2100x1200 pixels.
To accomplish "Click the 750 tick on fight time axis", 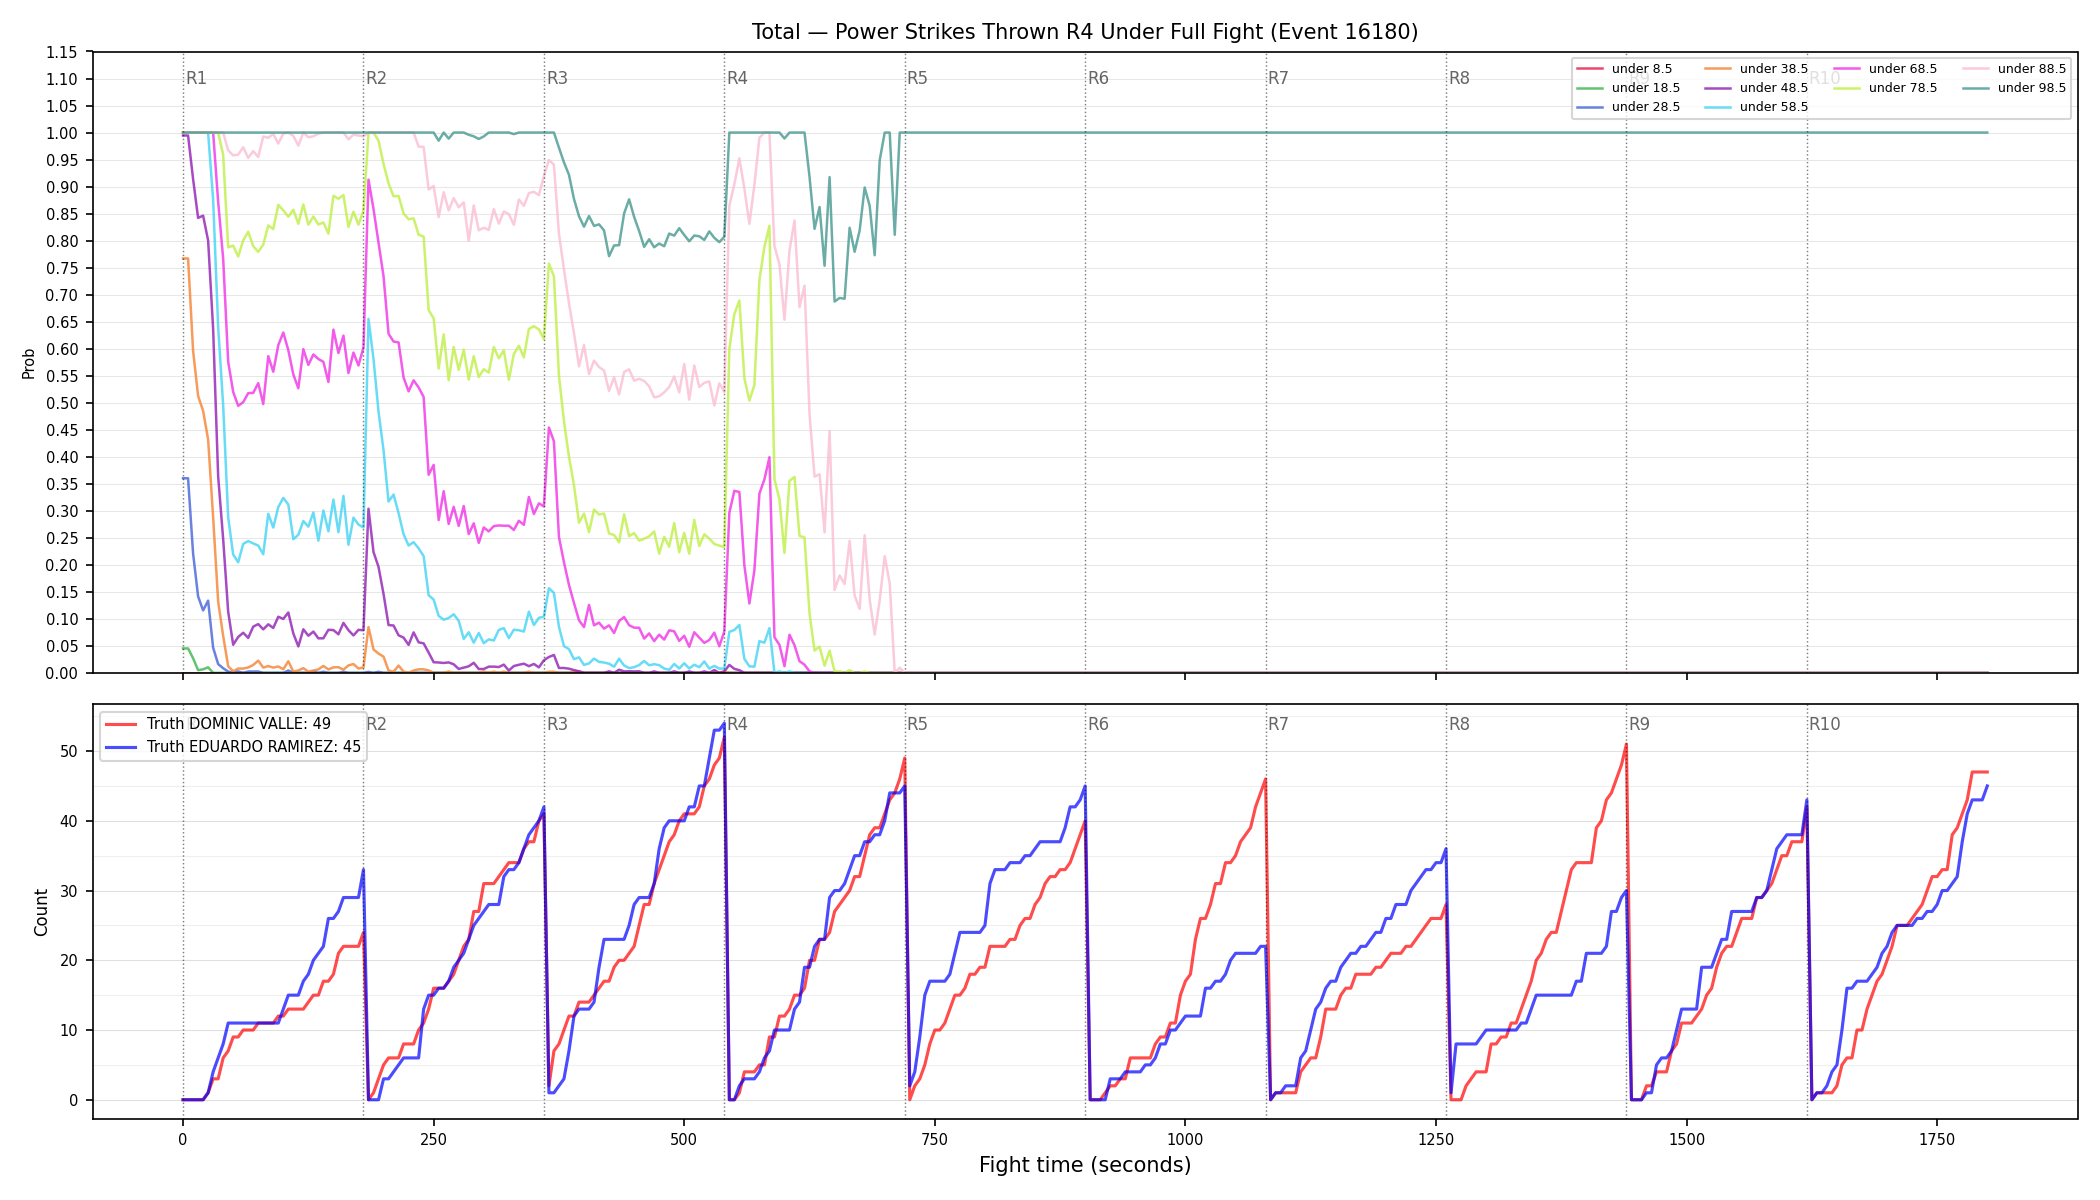I will coord(935,1139).
